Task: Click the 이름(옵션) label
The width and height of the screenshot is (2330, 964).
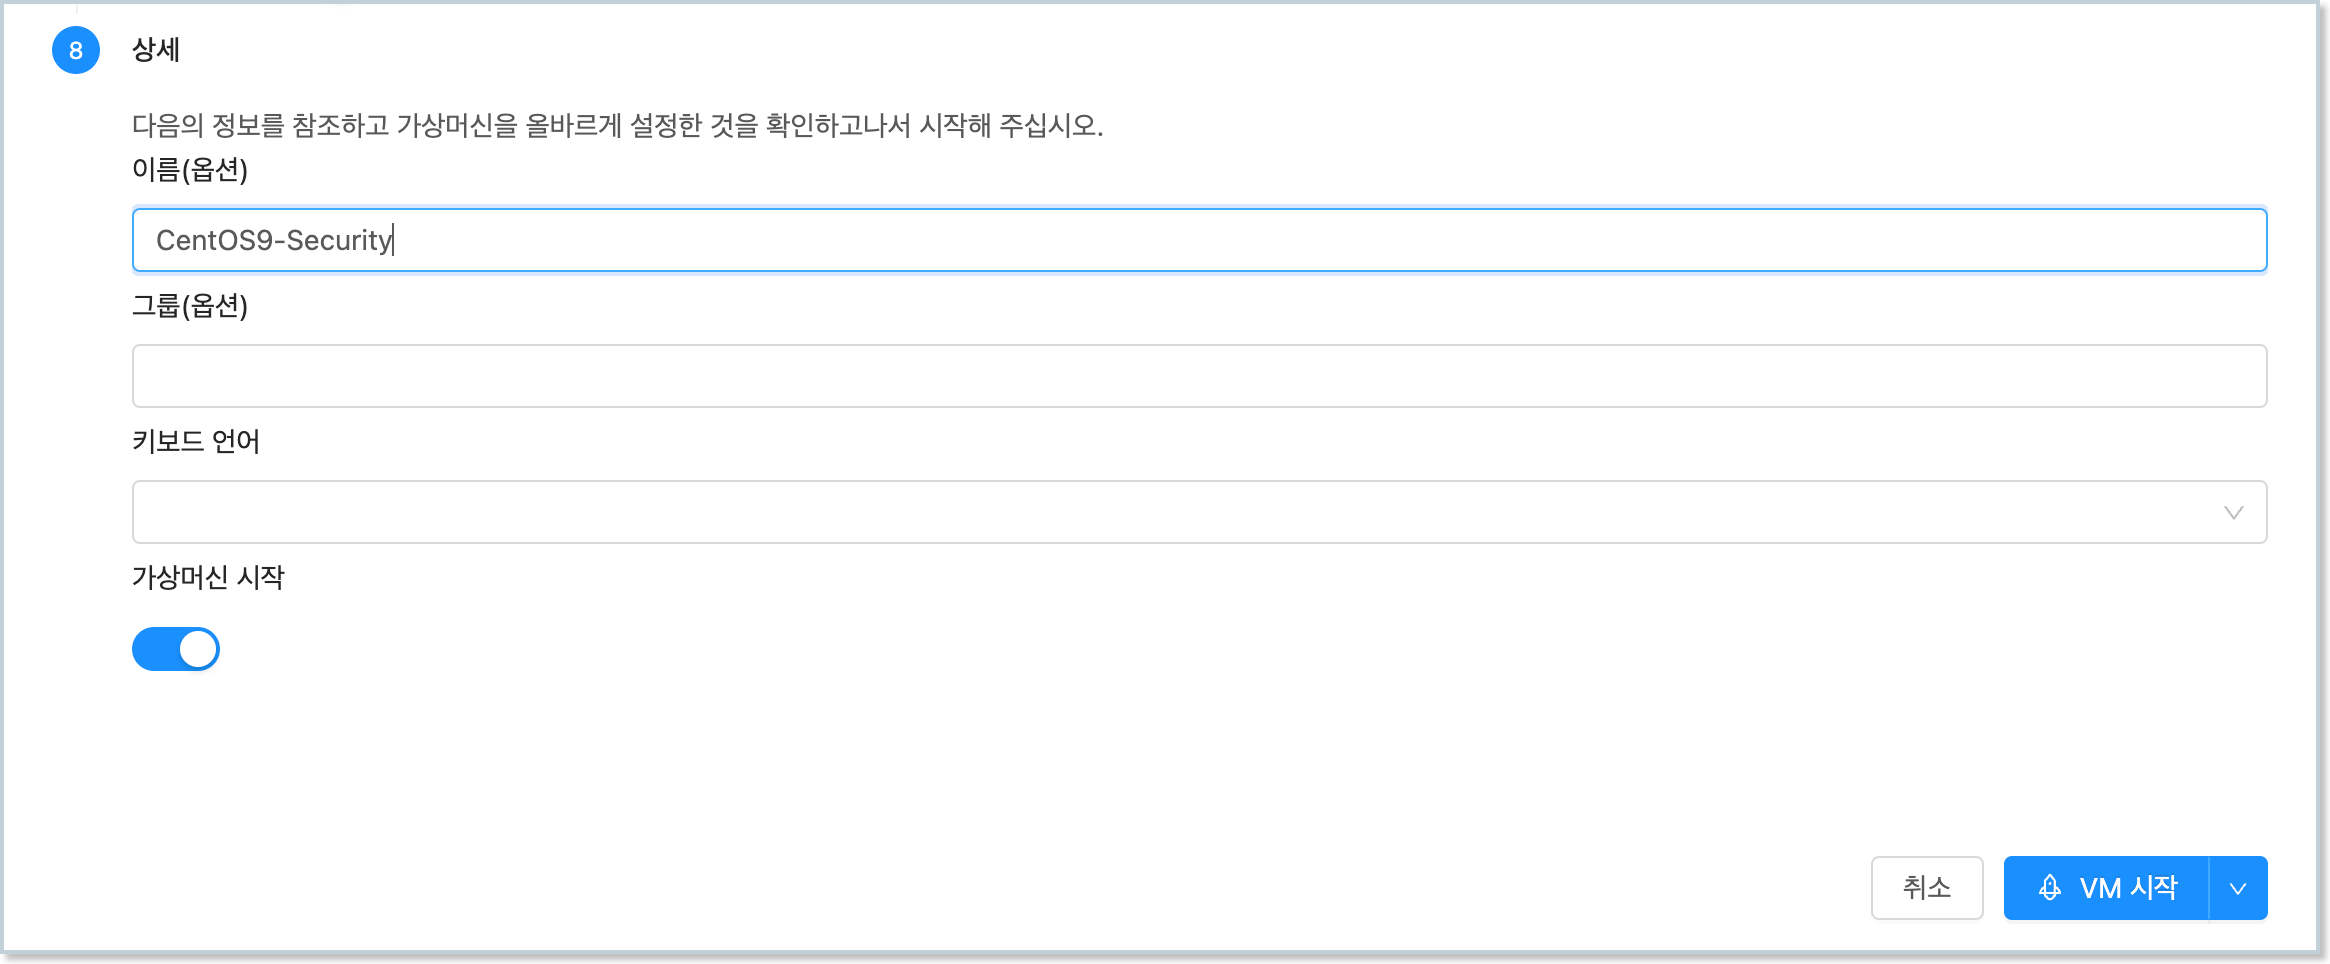Action: (190, 170)
